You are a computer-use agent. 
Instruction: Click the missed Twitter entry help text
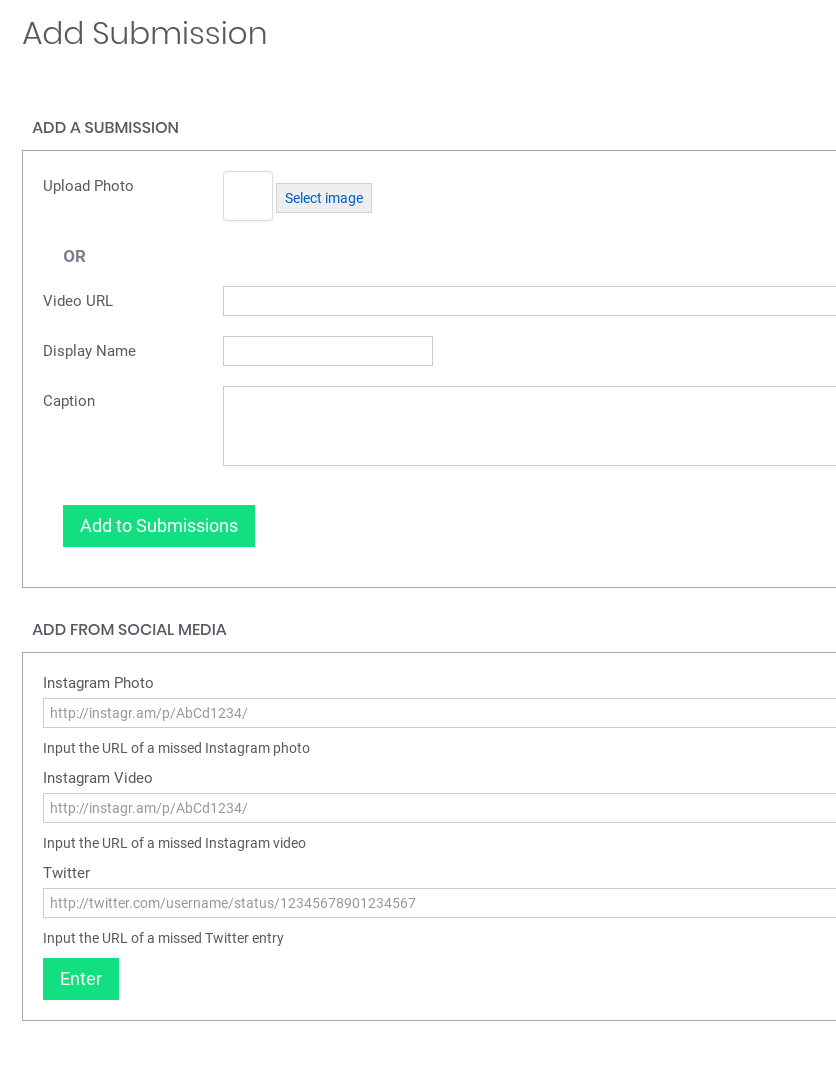coord(163,938)
